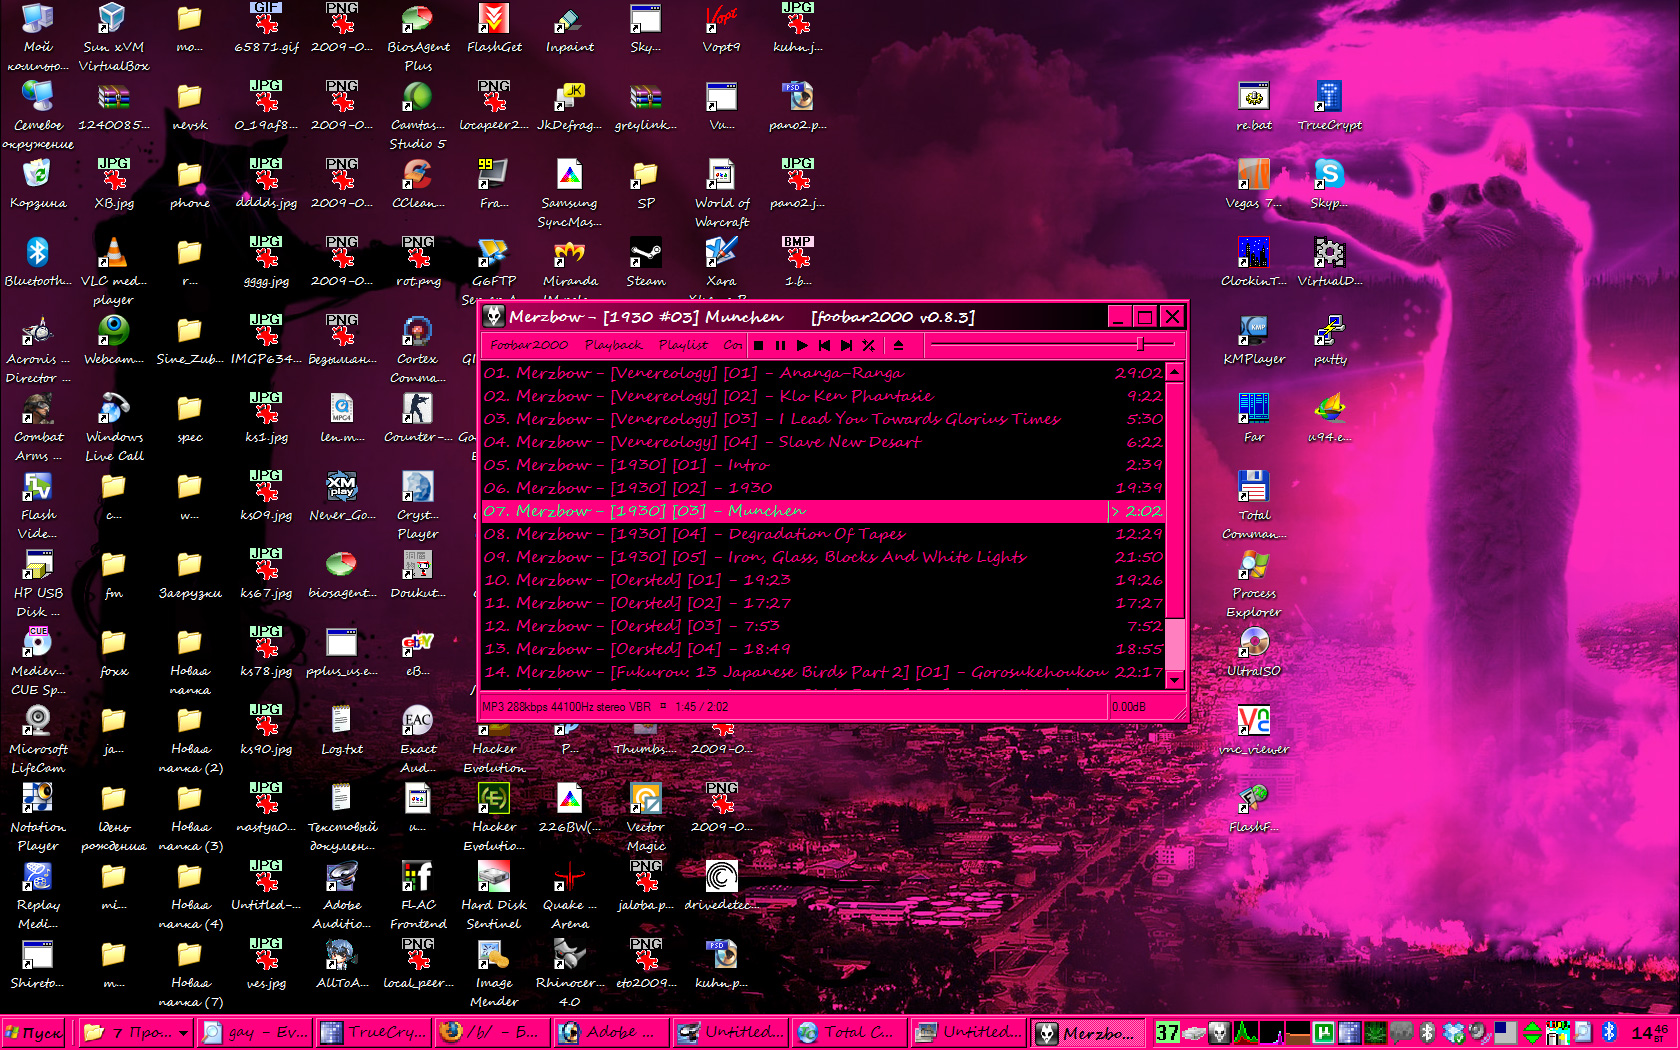Select track 02 Klo Ken Phantasie

[x=822, y=396]
